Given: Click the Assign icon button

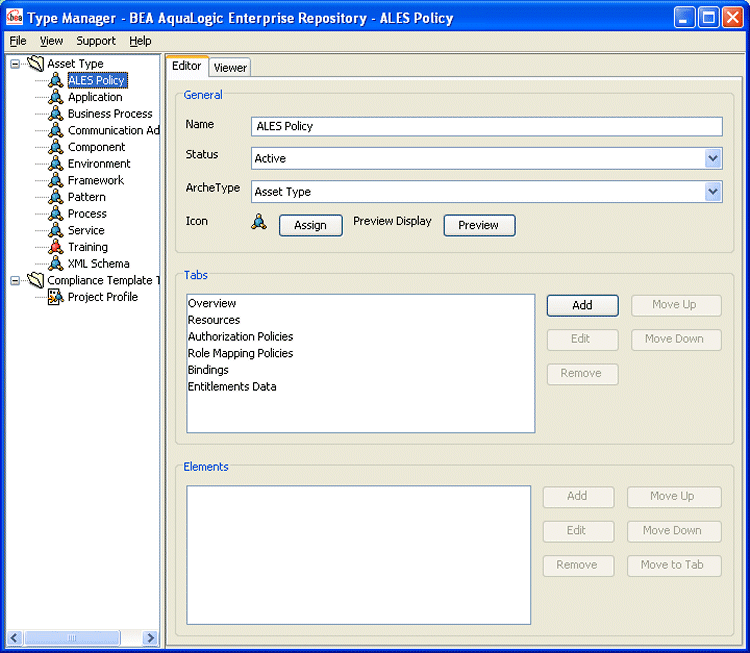Looking at the screenshot, I should click(x=310, y=225).
